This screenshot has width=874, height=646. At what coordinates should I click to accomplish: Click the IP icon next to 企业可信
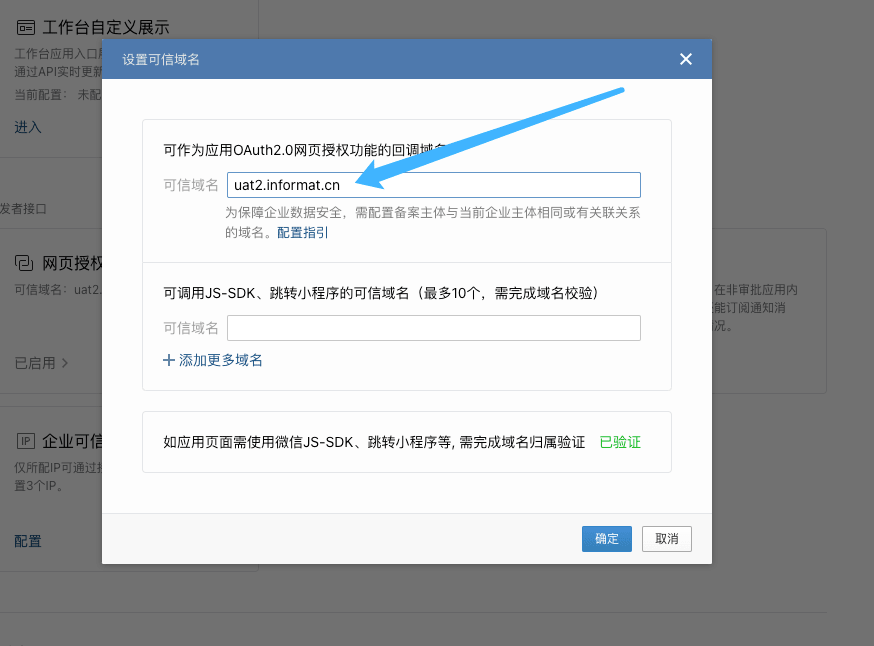(25, 441)
